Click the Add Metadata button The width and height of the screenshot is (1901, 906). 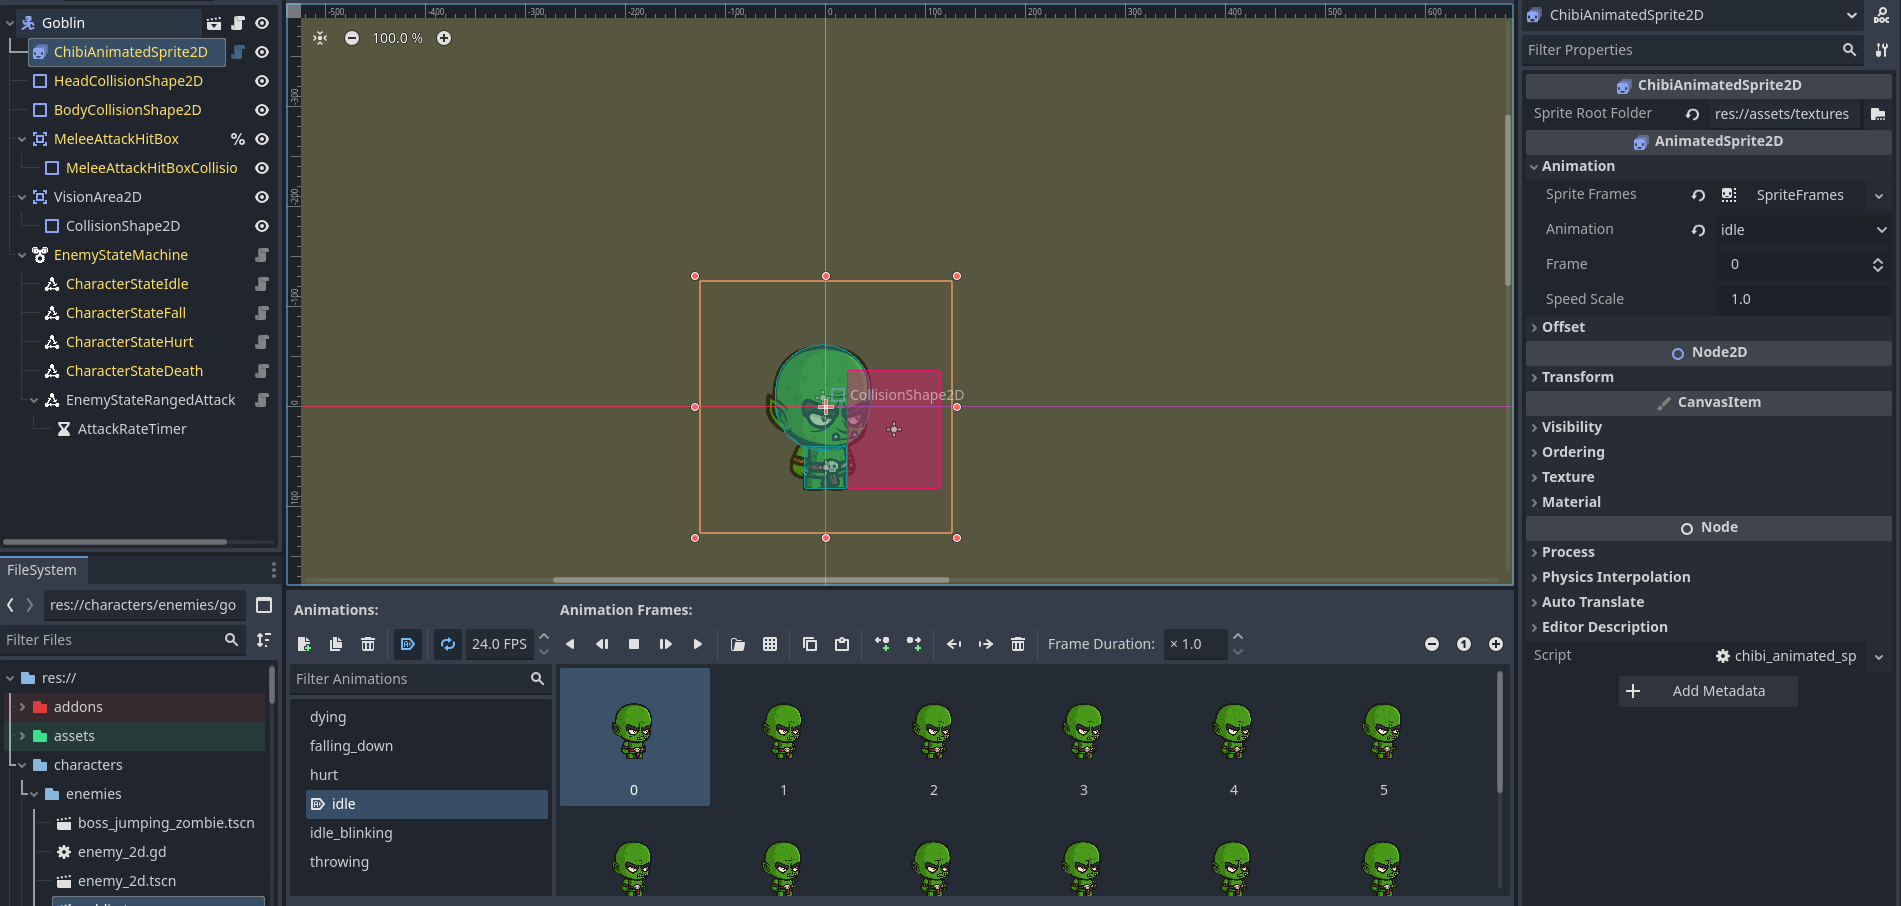click(x=1707, y=691)
